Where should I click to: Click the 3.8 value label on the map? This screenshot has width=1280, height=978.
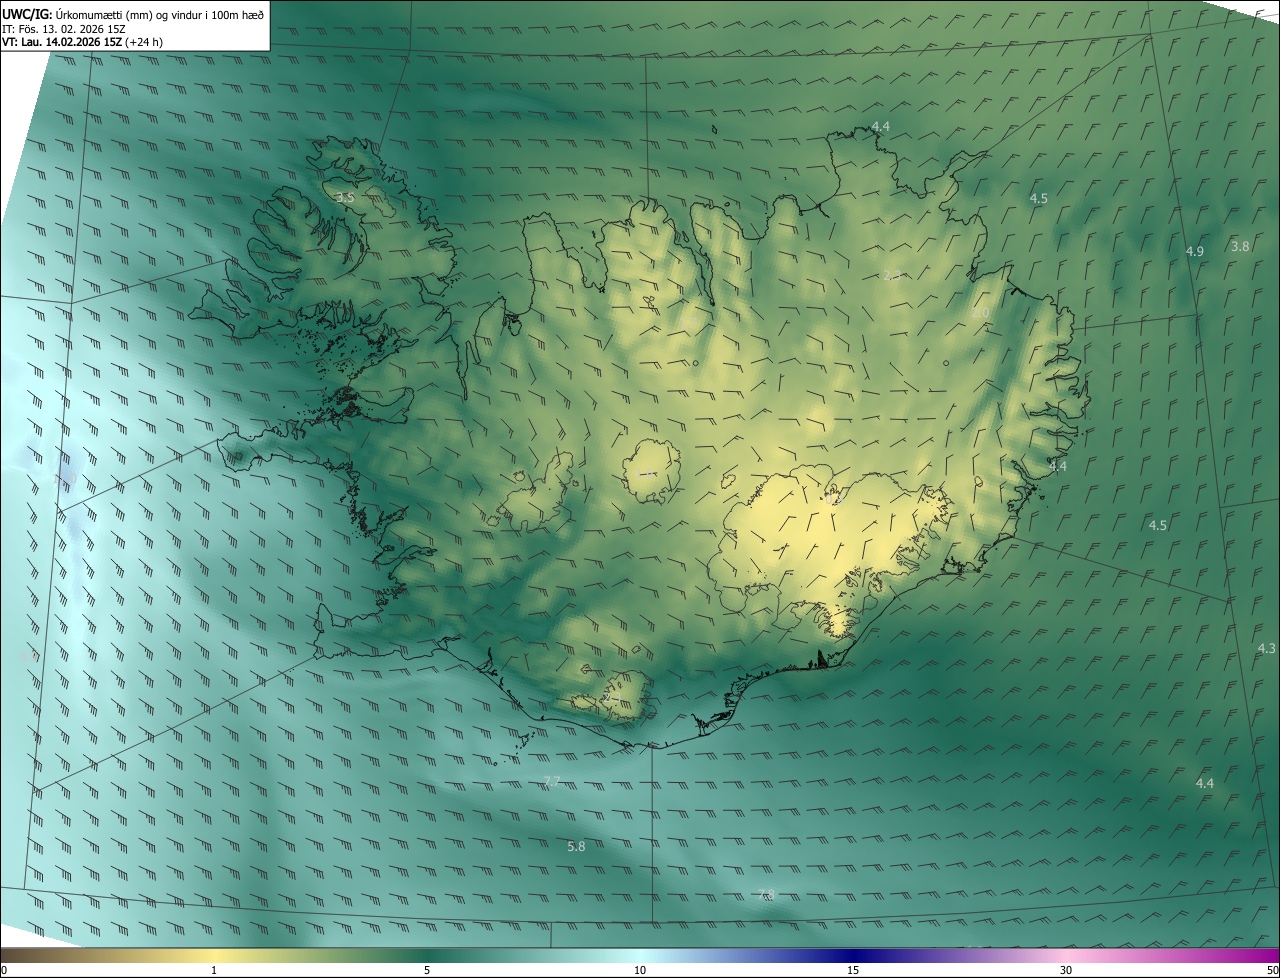(1240, 246)
